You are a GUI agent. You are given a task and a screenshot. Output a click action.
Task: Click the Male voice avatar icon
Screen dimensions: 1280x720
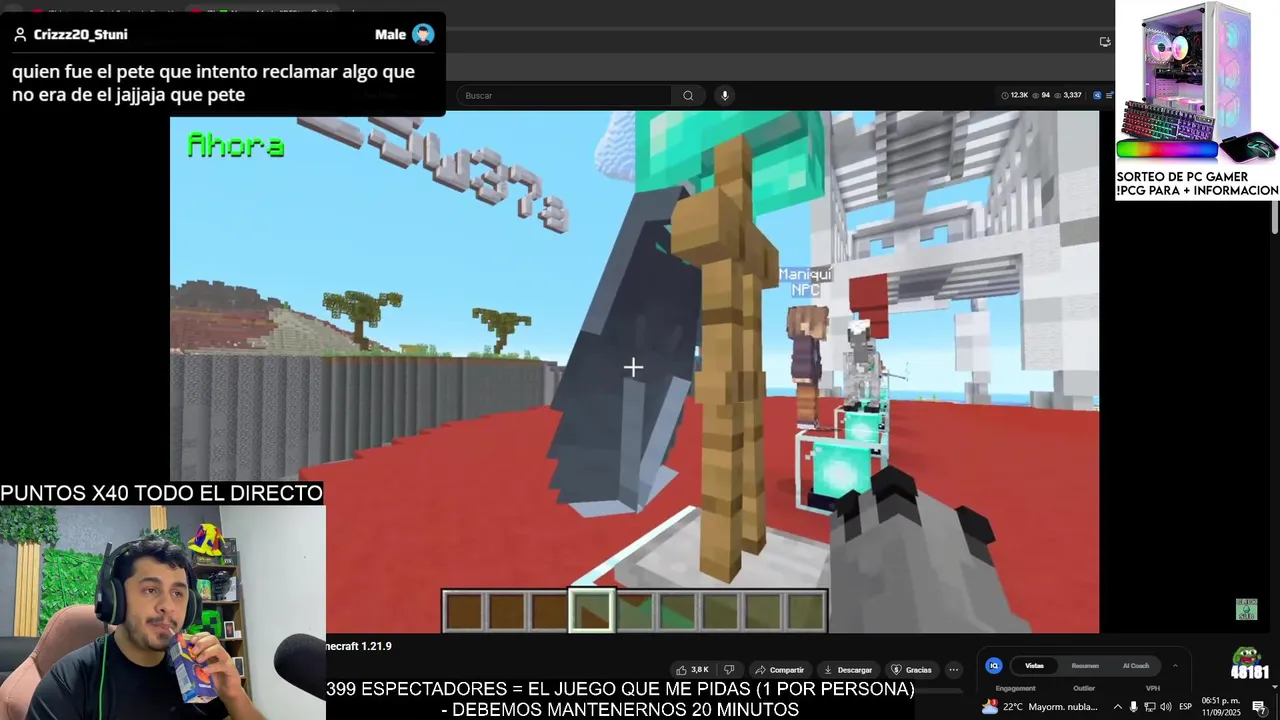(x=423, y=35)
